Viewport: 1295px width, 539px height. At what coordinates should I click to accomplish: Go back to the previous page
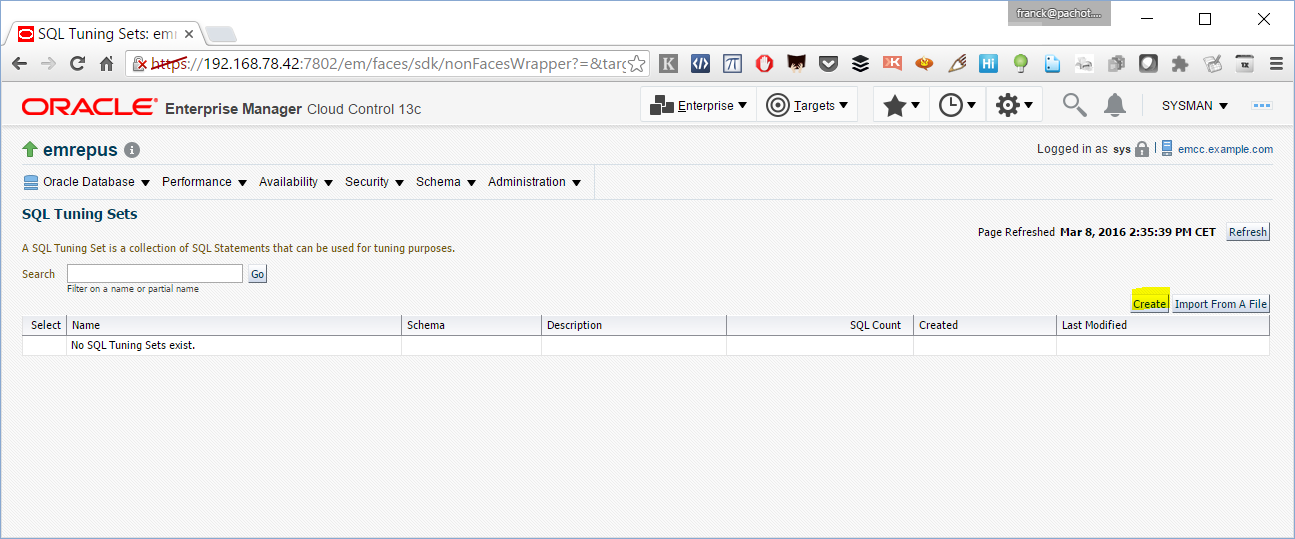coord(19,63)
